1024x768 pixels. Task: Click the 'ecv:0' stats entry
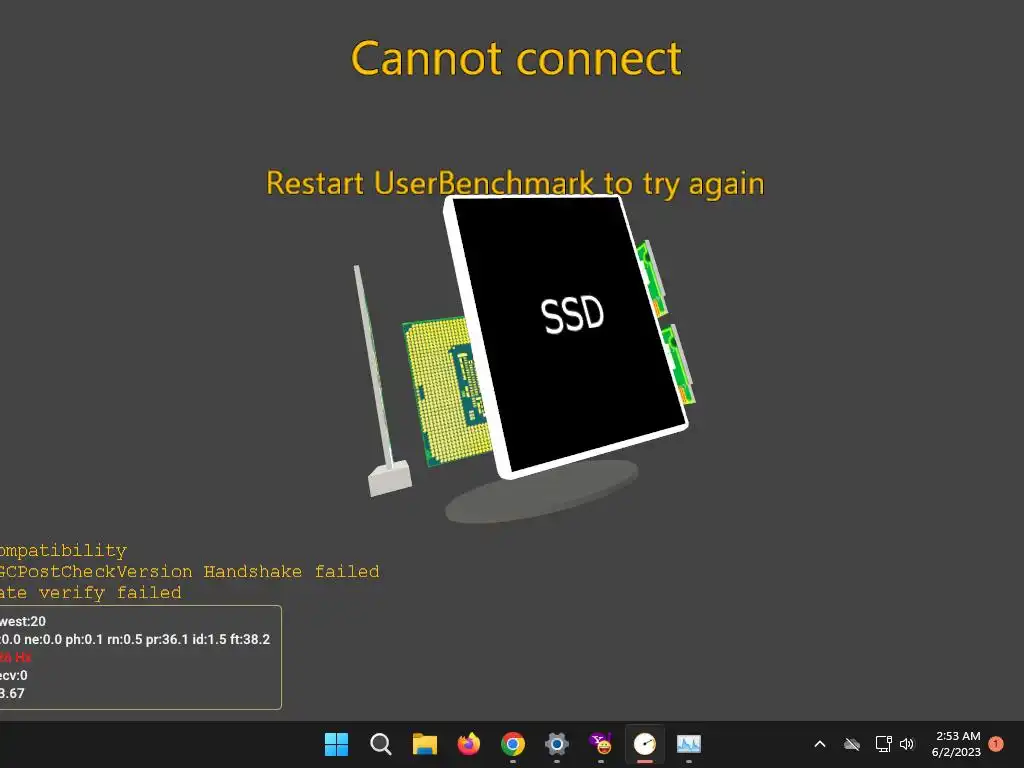[14, 675]
